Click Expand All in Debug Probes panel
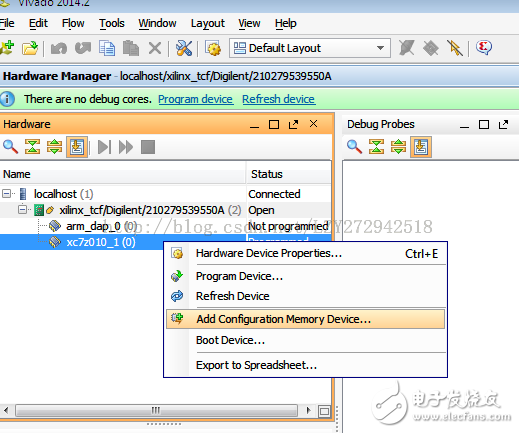The width and height of the screenshot is (519, 433). pos(399,147)
